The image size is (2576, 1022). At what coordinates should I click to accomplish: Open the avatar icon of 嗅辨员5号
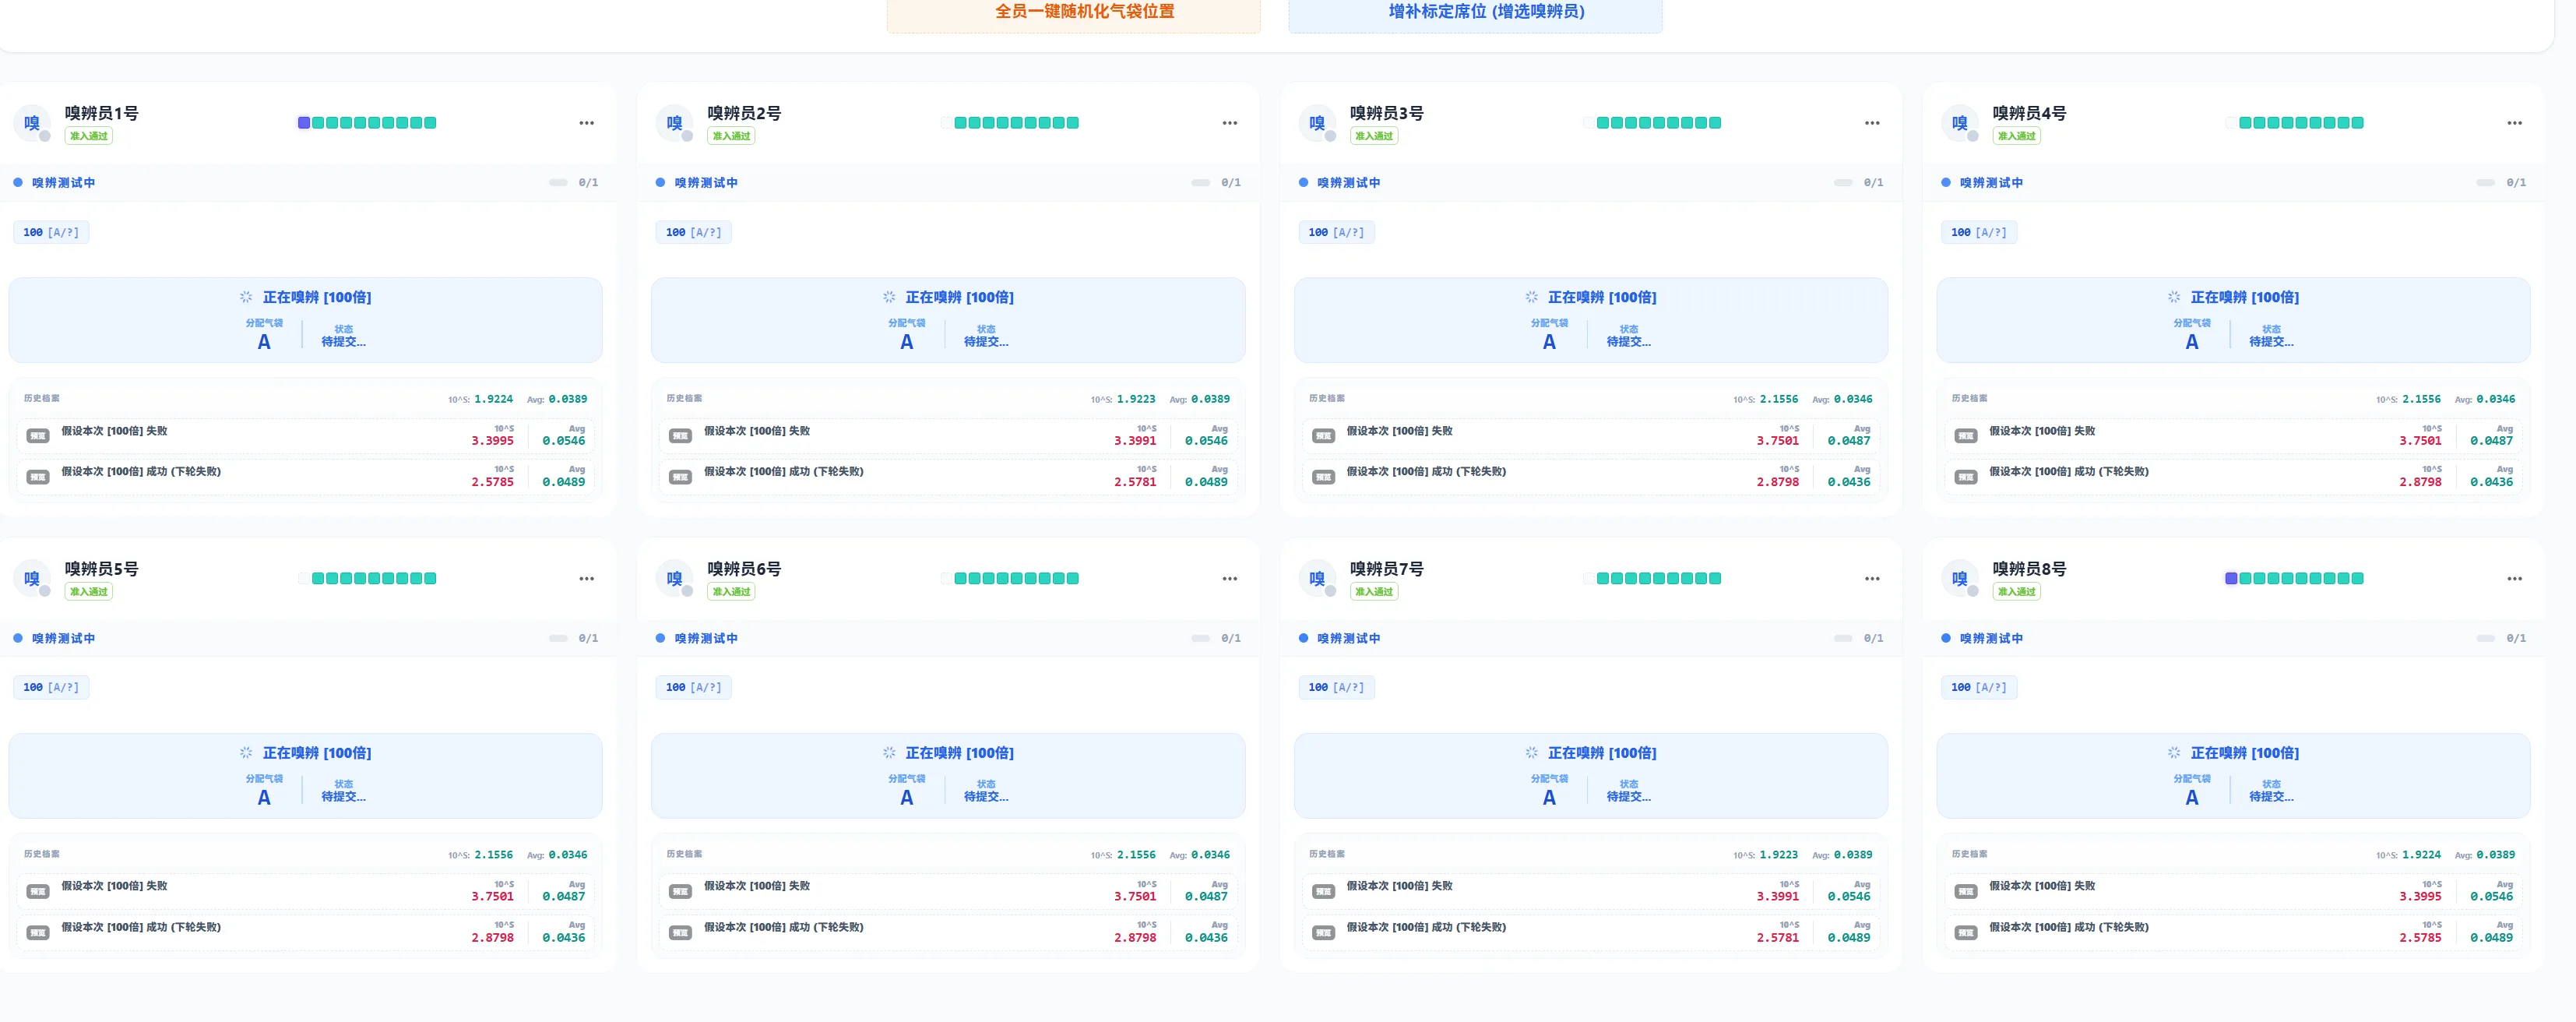[x=32, y=579]
